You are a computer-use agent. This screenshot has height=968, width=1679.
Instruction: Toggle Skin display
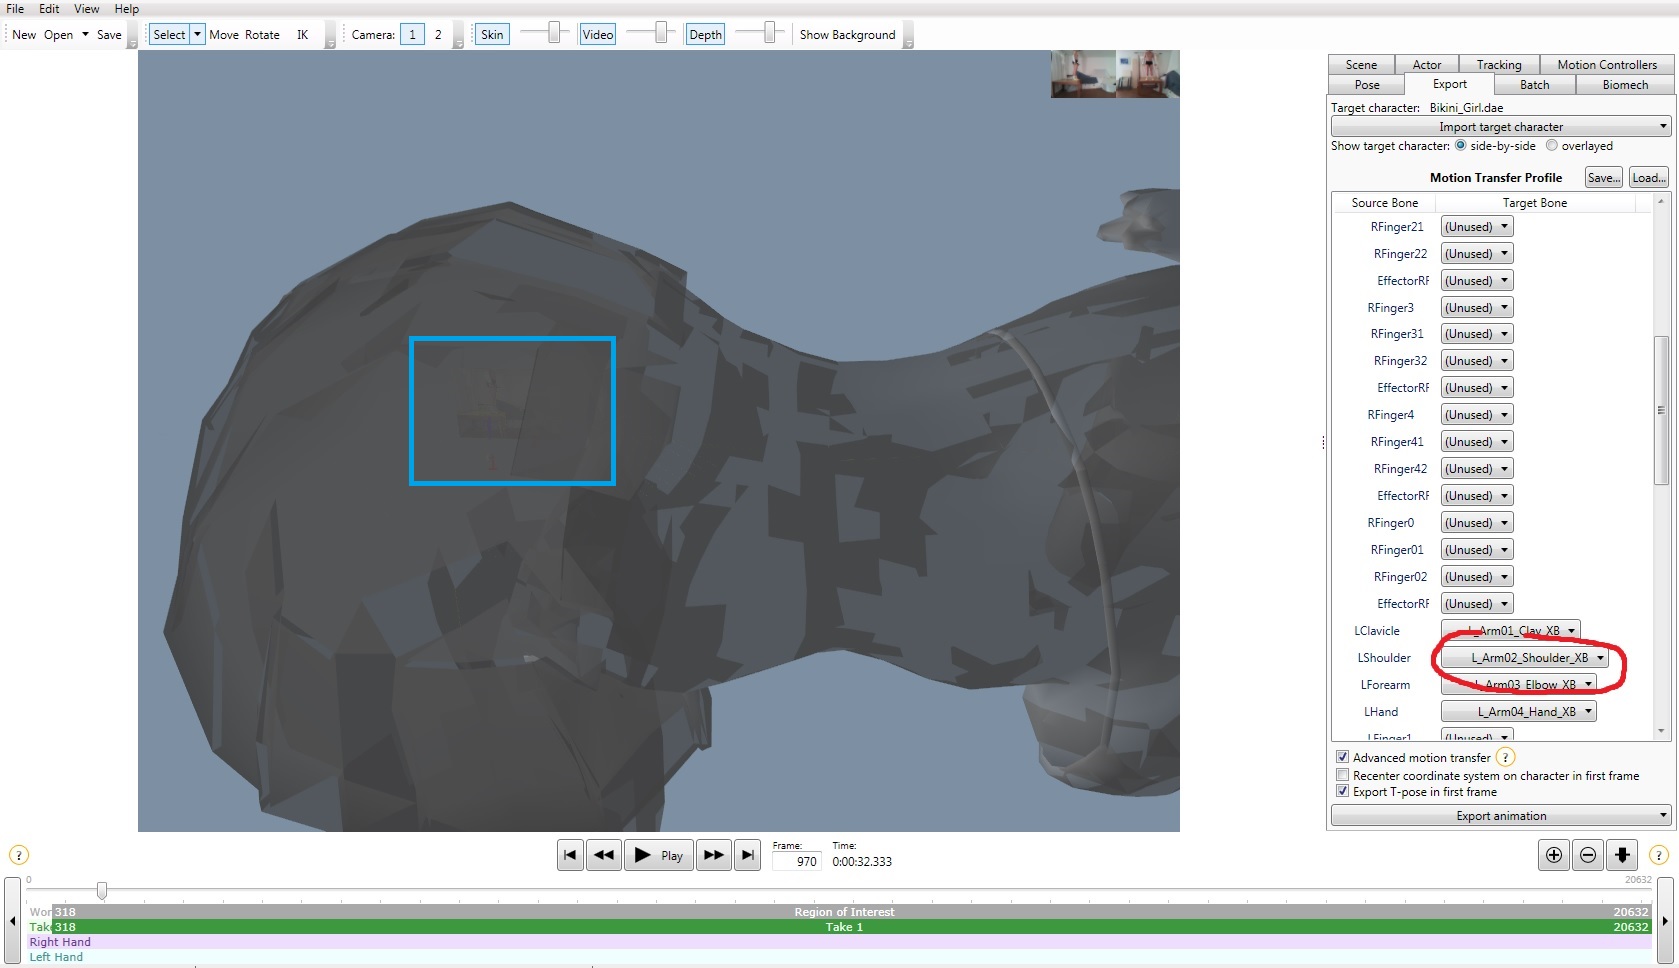pos(492,34)
